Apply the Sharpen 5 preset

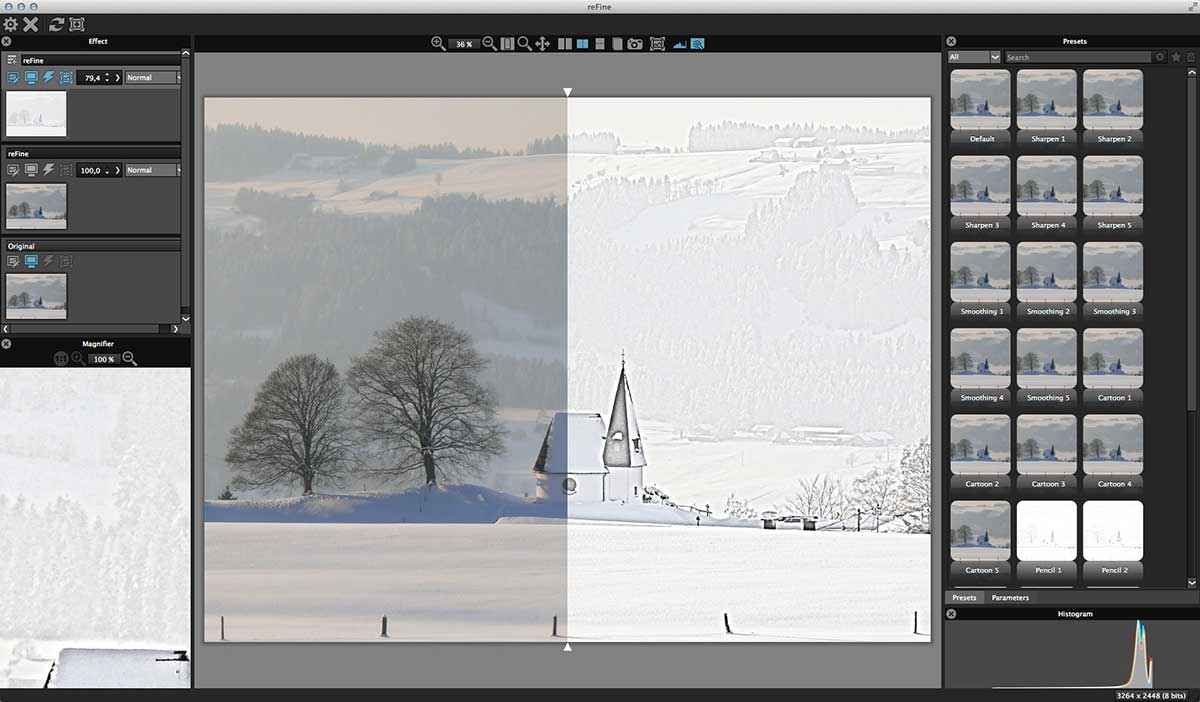(1113, 193)
